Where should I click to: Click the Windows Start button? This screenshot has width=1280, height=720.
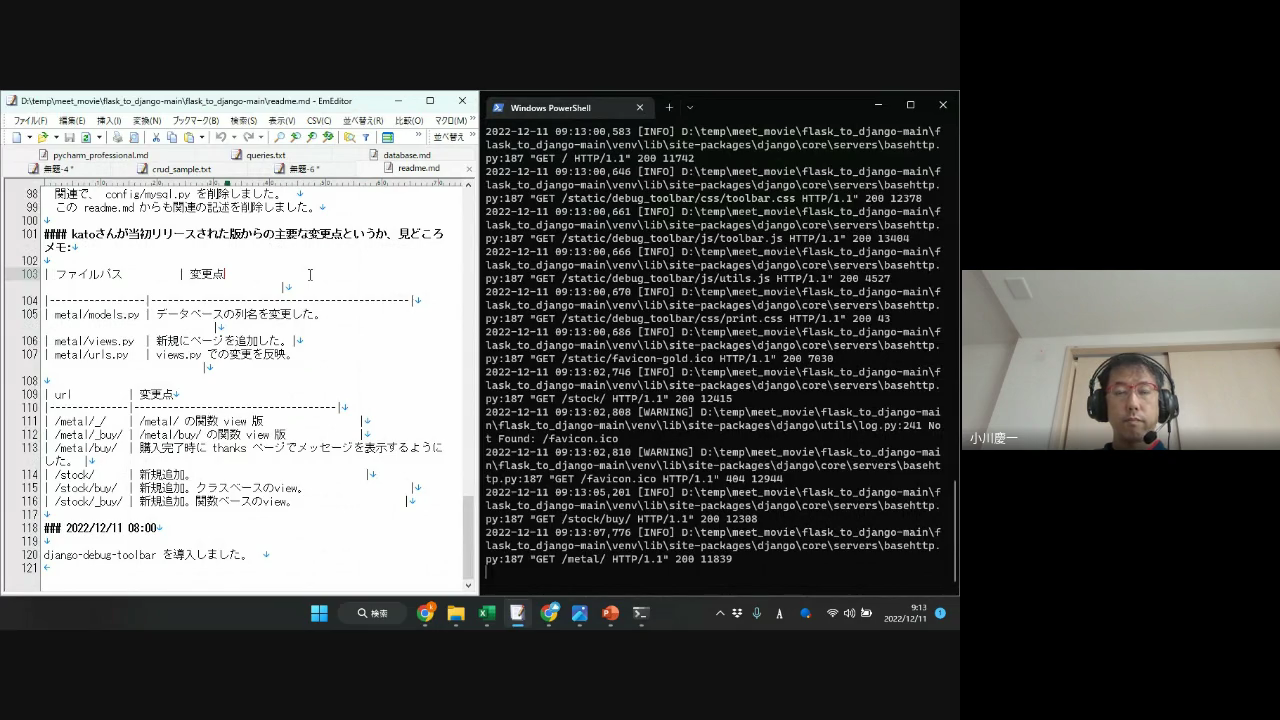point(319,613)
